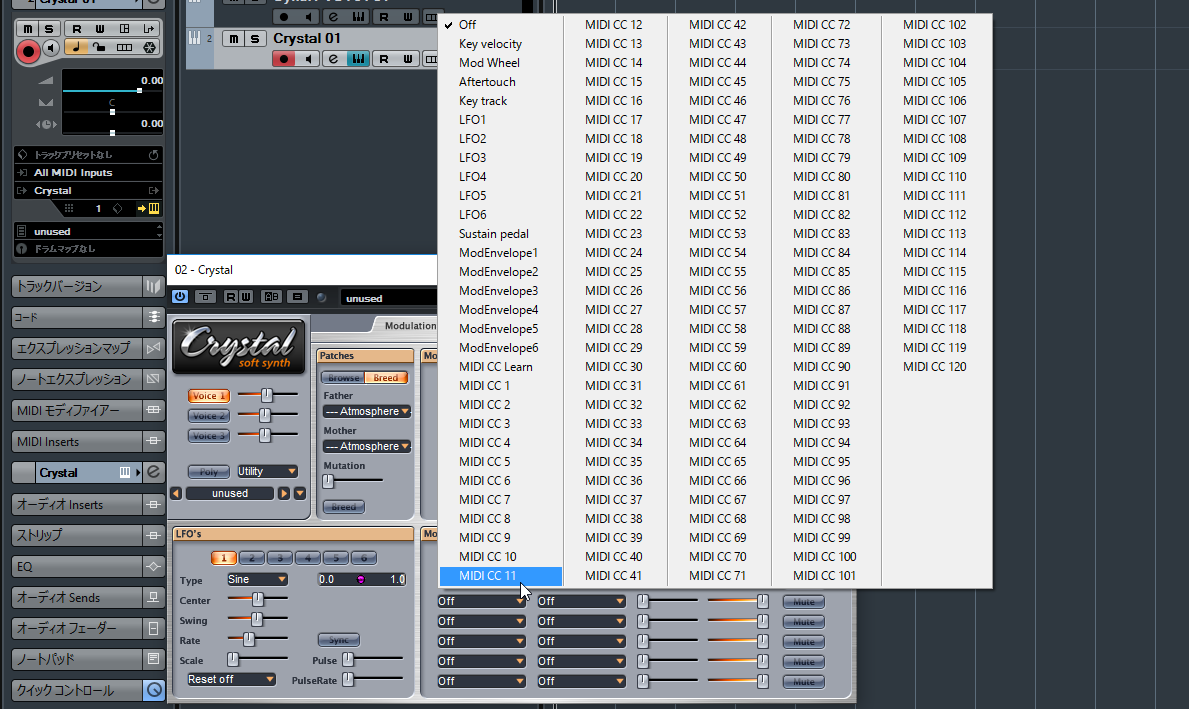This screenshot has width=1189, height=709.
Task: Select MIDI CC 11 in modulation menu
Action: pos(500,576)
